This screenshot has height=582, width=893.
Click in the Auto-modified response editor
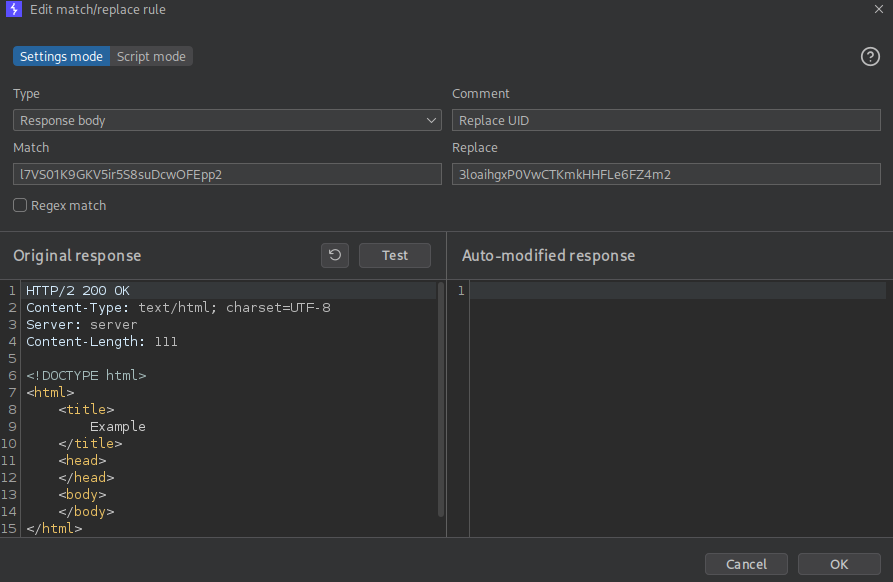[670, 400]
